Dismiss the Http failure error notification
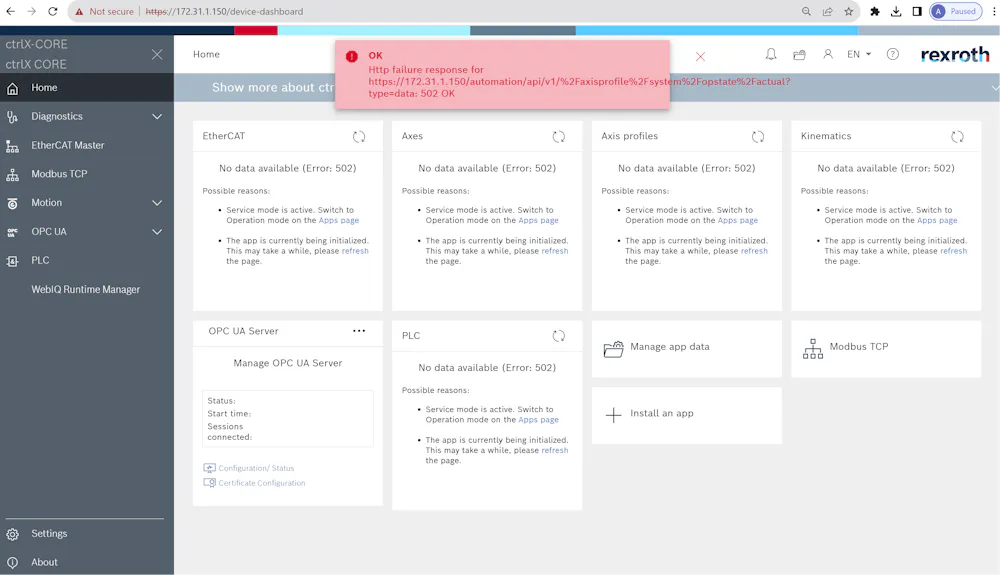 (x=700, y=57)
